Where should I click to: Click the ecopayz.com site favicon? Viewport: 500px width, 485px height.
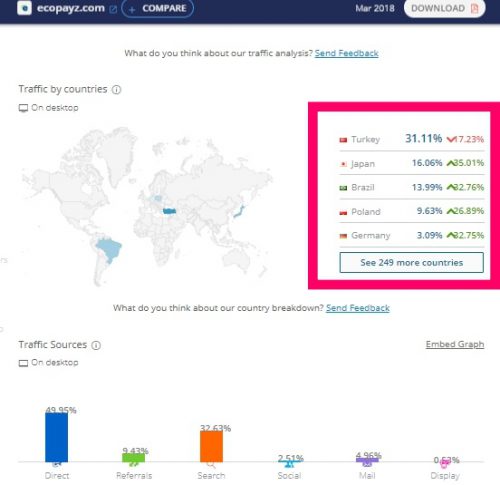pos(24,8)
